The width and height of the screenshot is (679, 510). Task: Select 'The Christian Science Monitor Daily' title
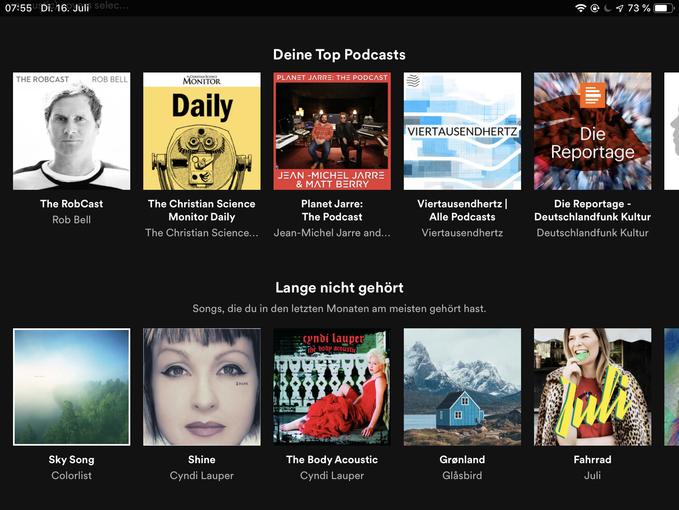pyautogui.click(x=202, y=210)
